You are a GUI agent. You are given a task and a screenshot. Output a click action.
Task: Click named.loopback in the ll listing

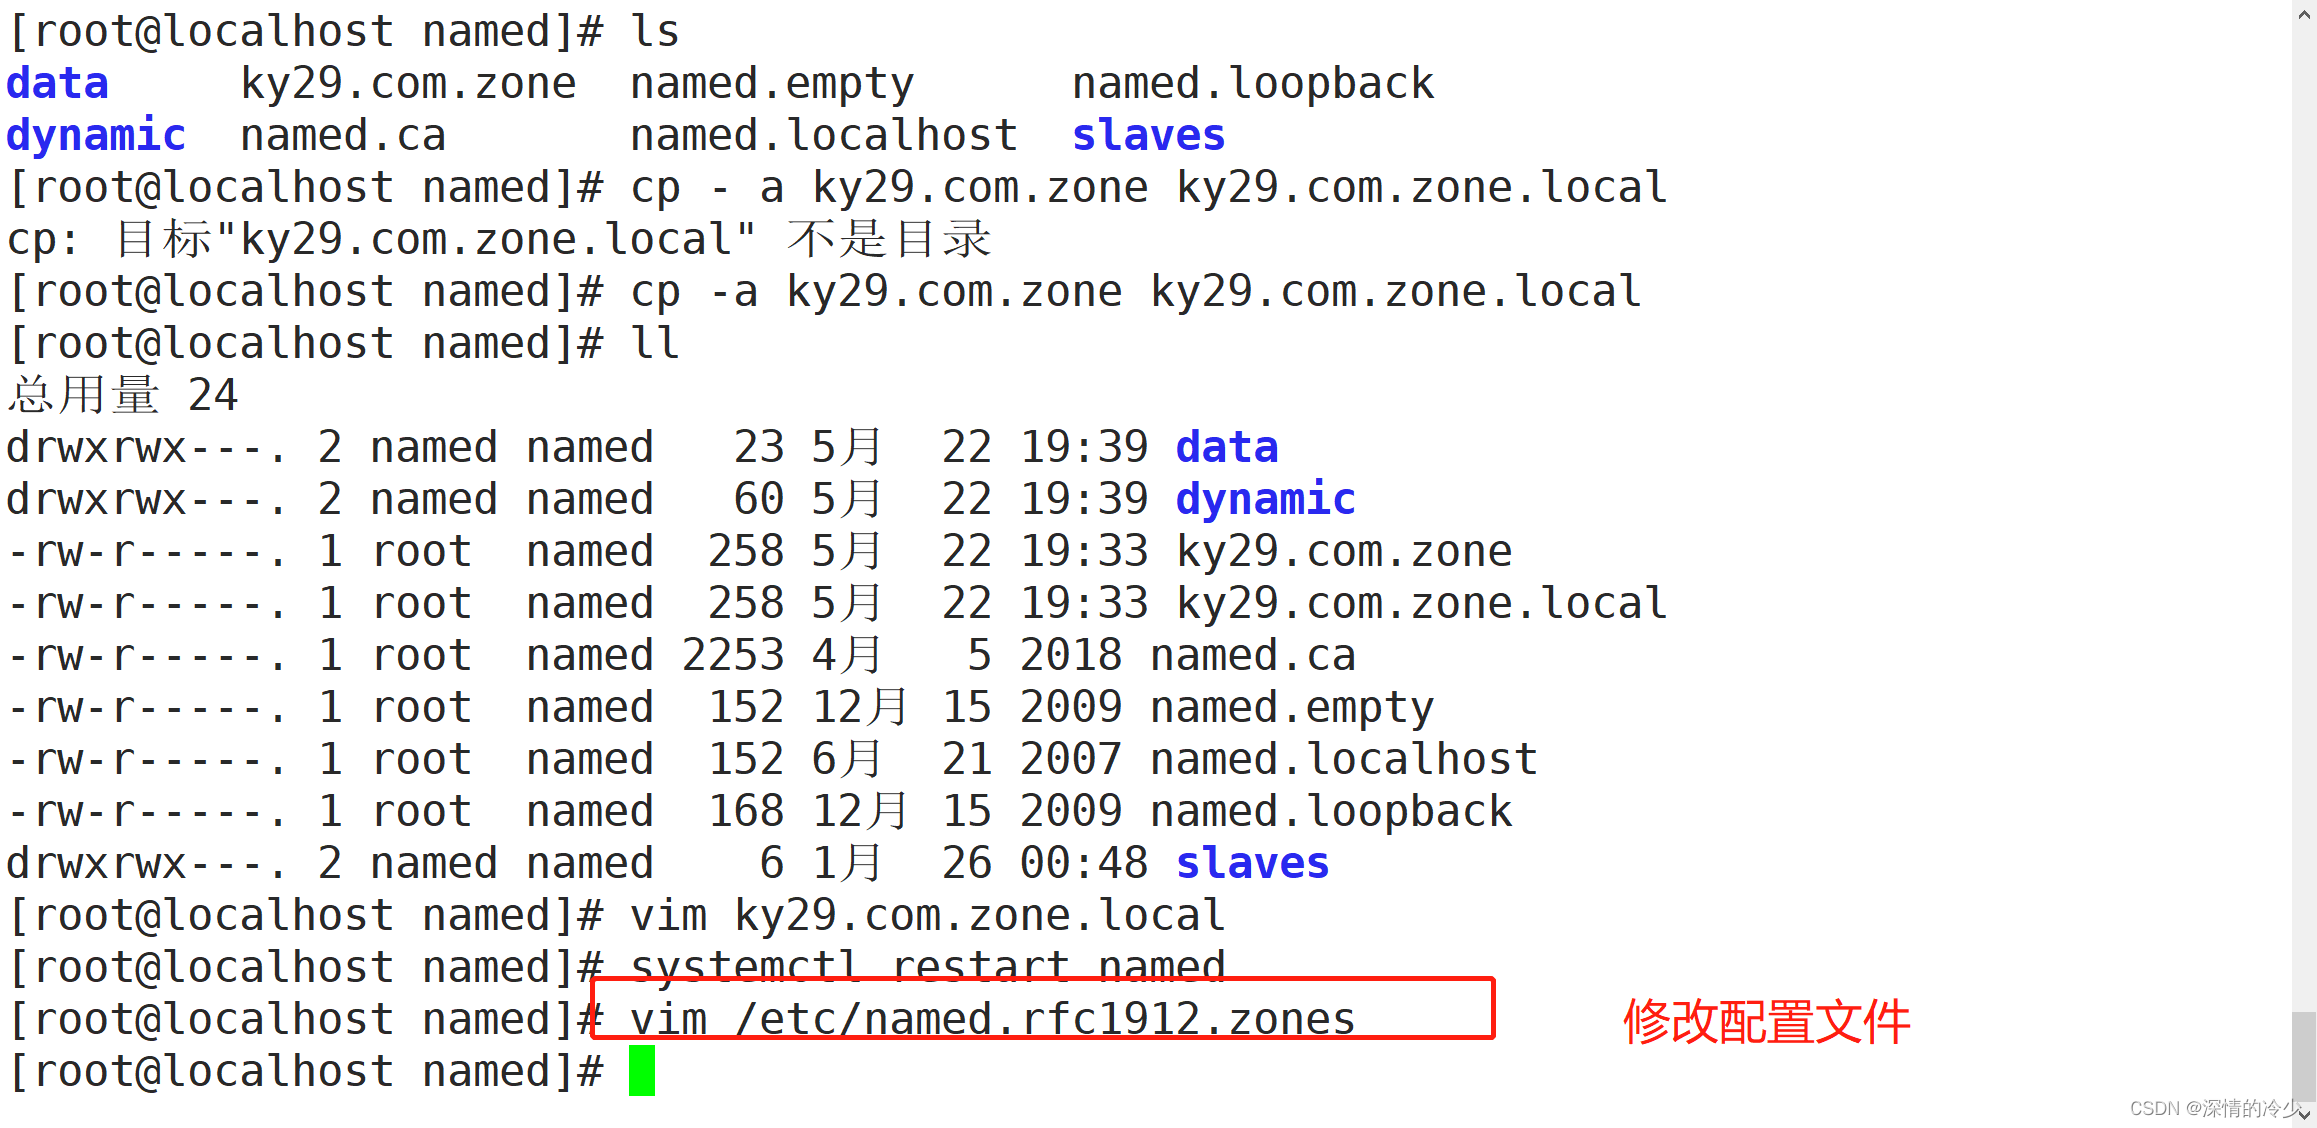coord(1331,811)
